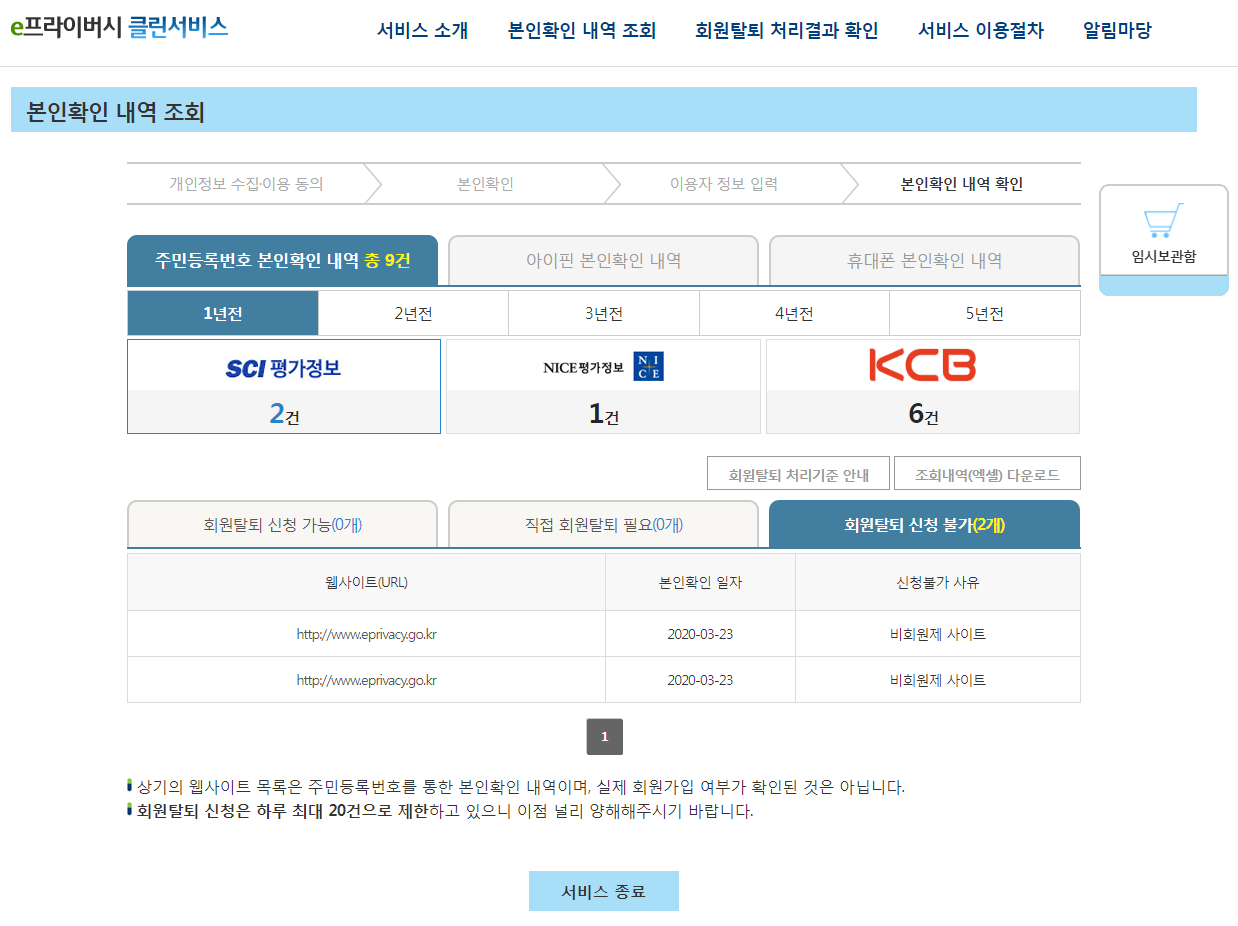Click page number 1 pagination button
The height and width of the screenshot is (926, 1238).
604,737
